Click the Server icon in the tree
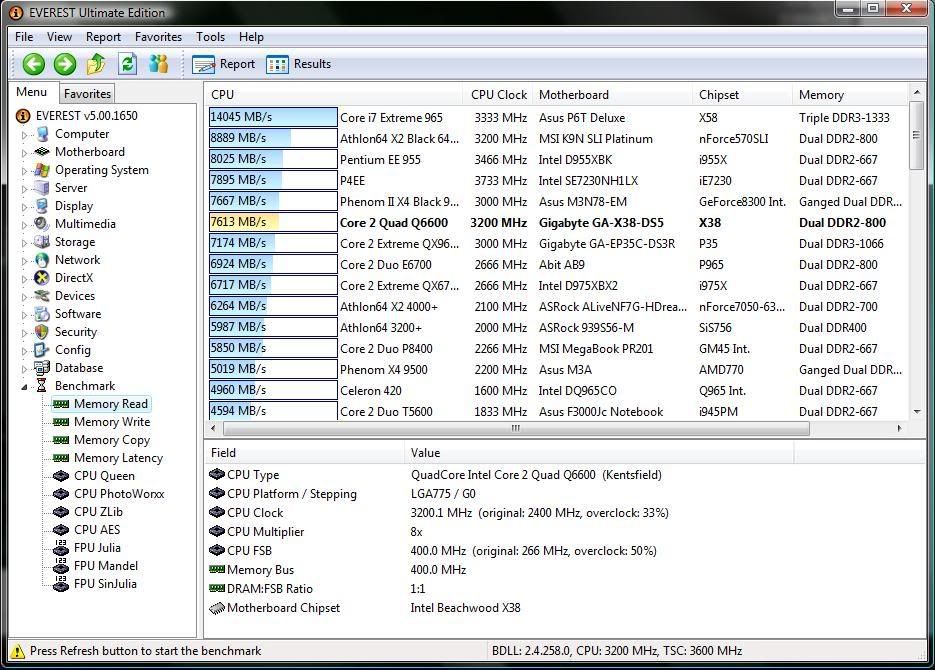Screen dimensions: 935x670 click(42, 188)
